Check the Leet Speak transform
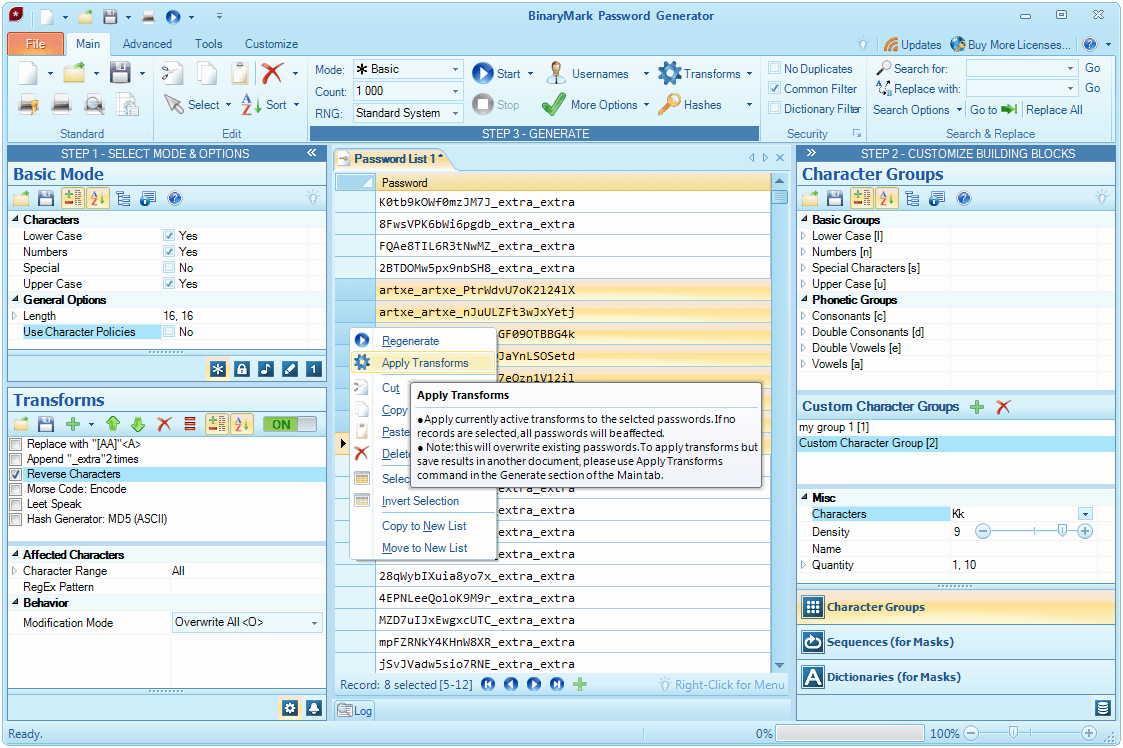Viewport: 1123px width, 748px height. click(16, 504)
